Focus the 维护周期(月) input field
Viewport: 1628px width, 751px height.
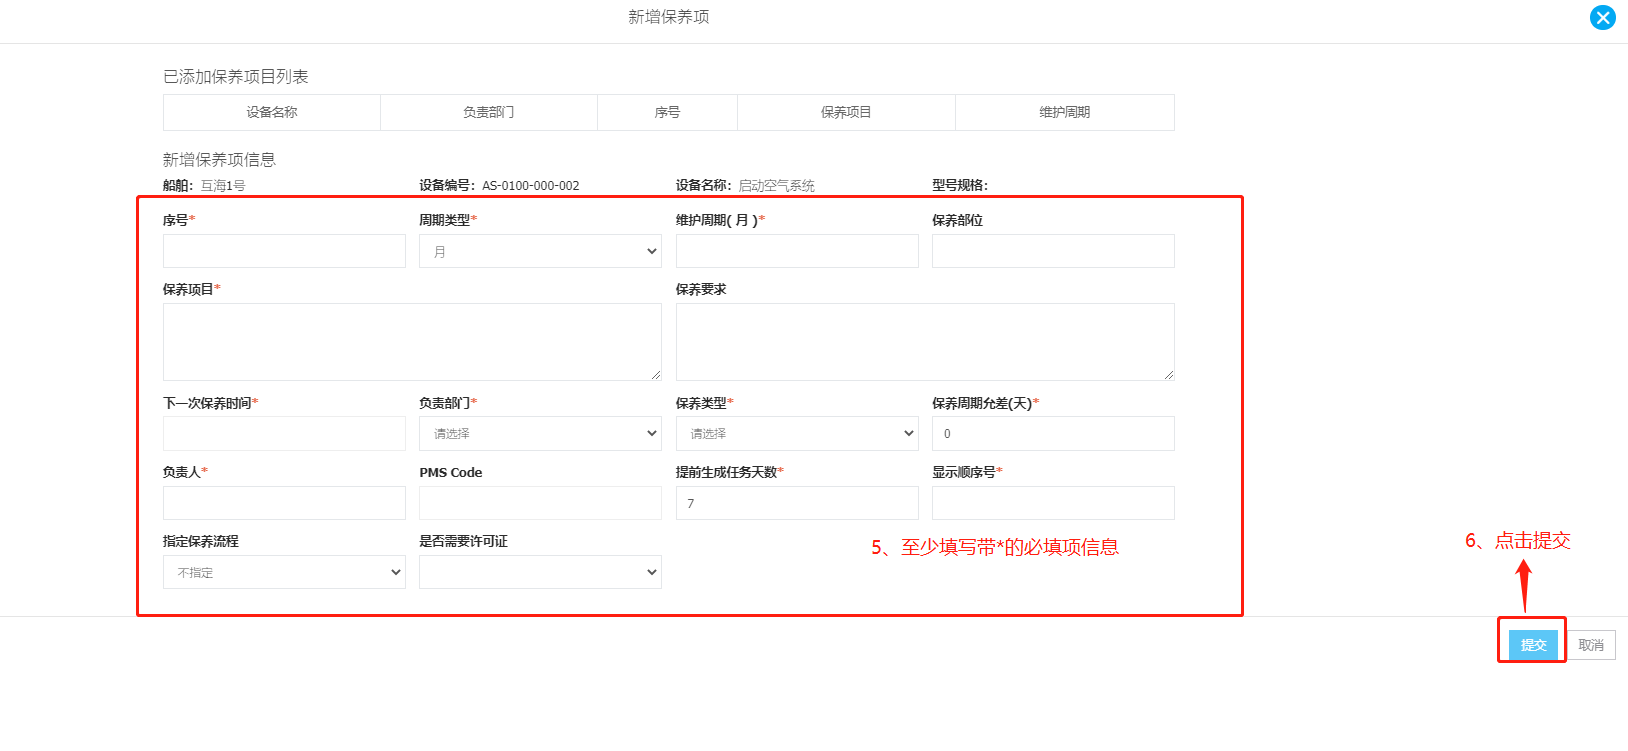coord(797,251)
